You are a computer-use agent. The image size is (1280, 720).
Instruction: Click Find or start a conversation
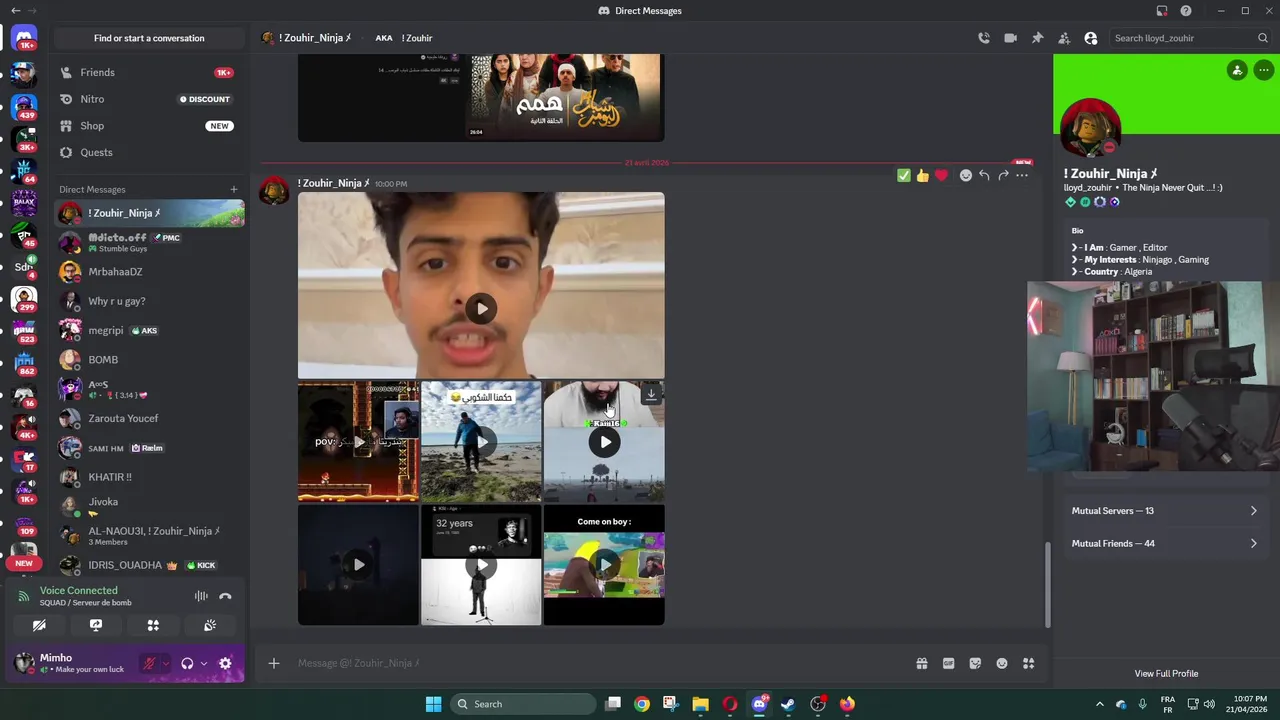click(x=149, y=38)
